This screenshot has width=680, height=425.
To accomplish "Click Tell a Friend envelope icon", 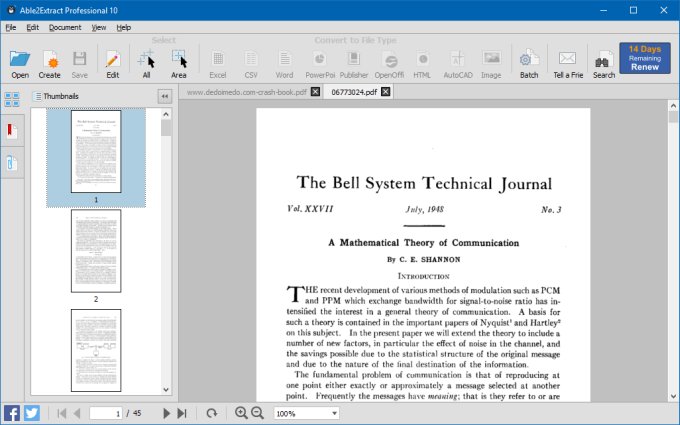I will [568, 64].
